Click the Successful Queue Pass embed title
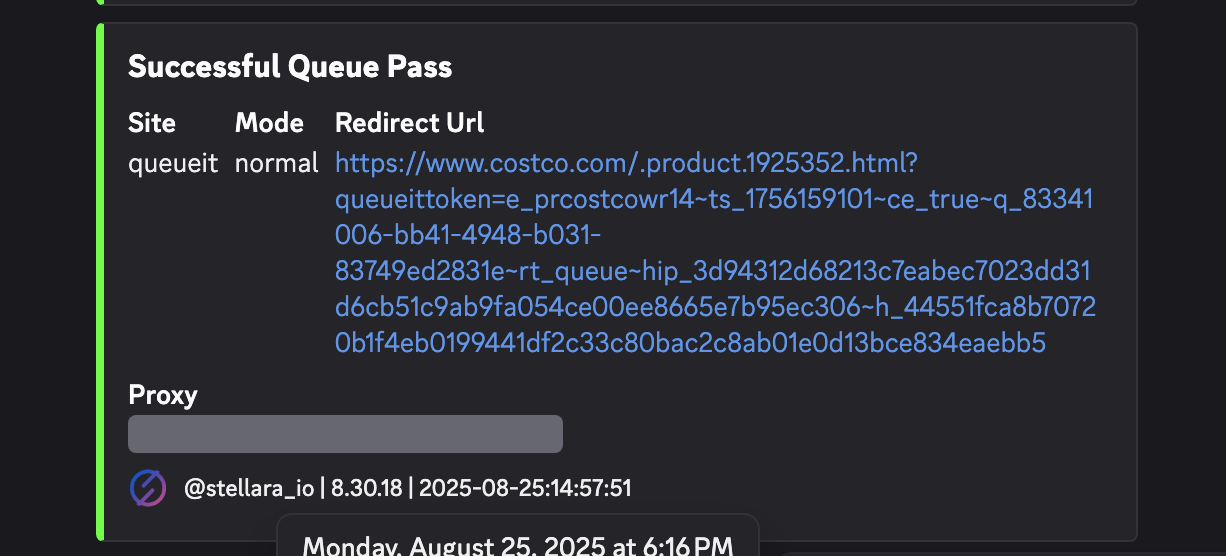 (290, 67)
